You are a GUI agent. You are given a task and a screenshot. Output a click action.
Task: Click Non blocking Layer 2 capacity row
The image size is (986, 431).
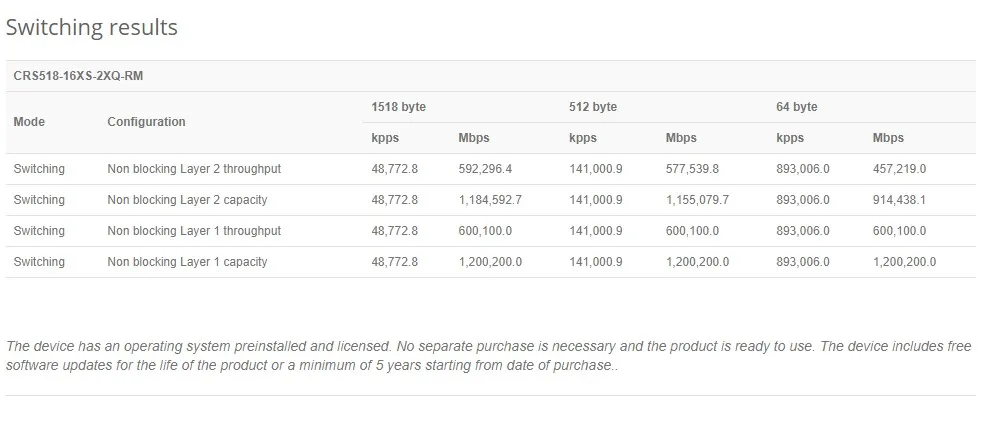187,200
